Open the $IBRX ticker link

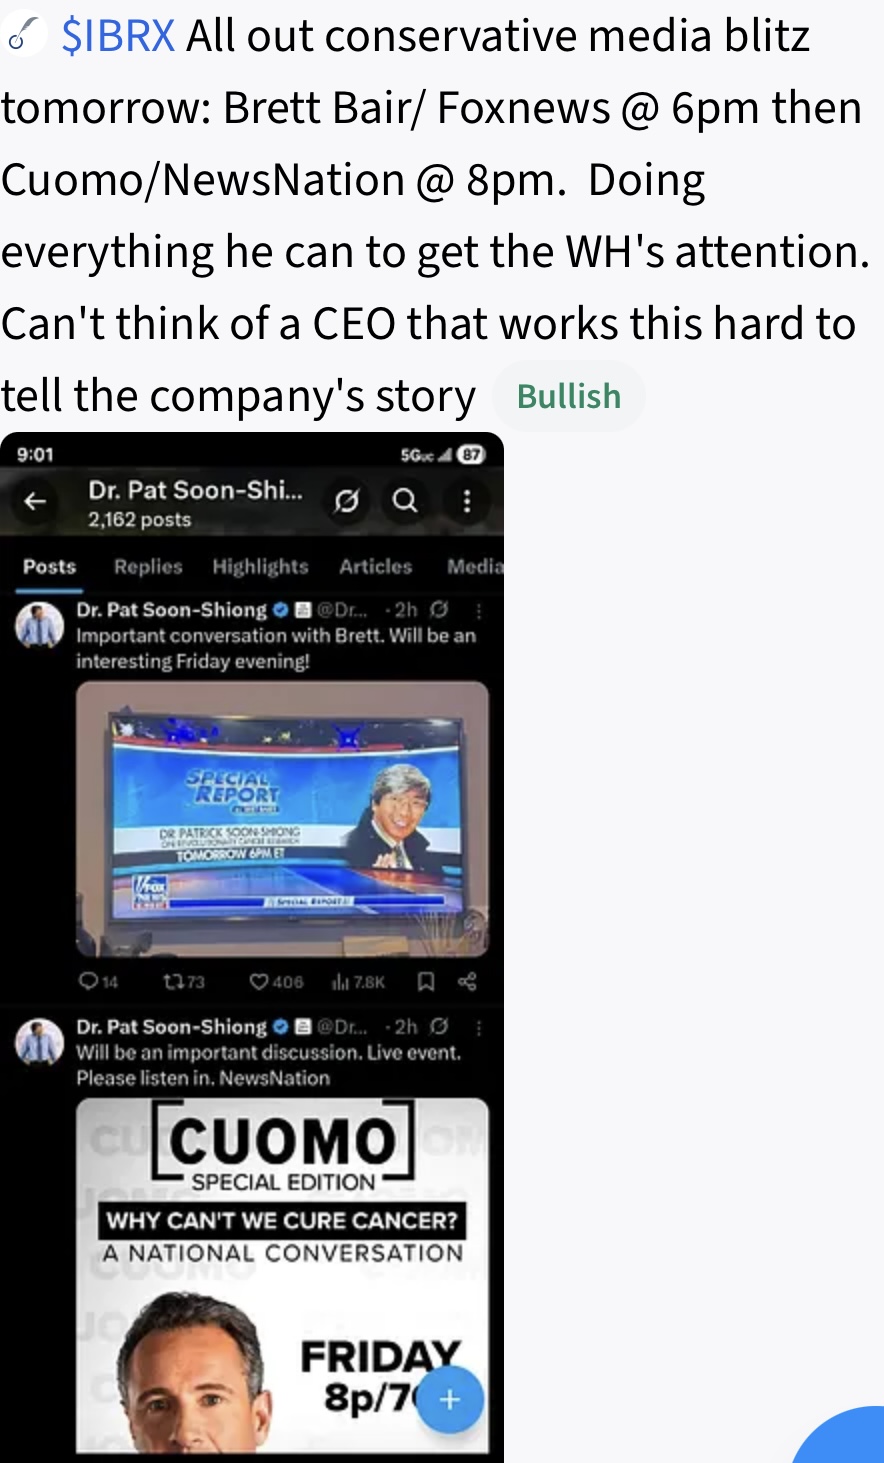pos(118,36)
